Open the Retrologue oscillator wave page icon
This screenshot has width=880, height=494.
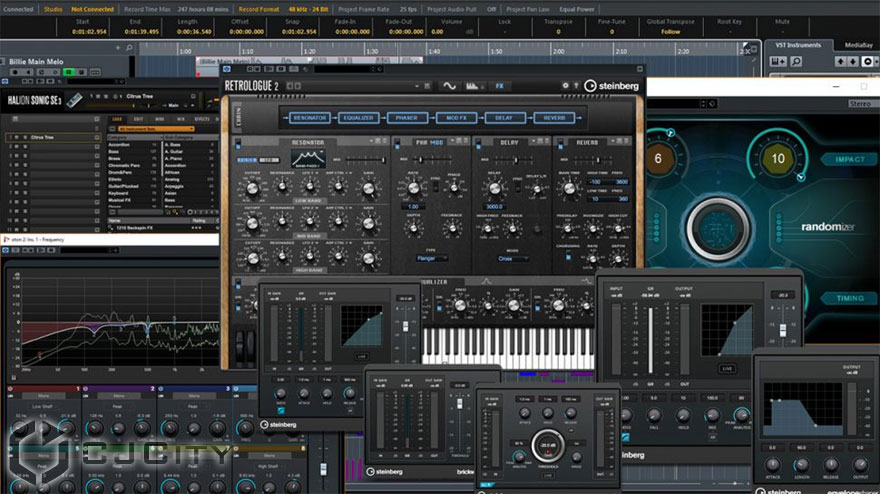point(450,86)
